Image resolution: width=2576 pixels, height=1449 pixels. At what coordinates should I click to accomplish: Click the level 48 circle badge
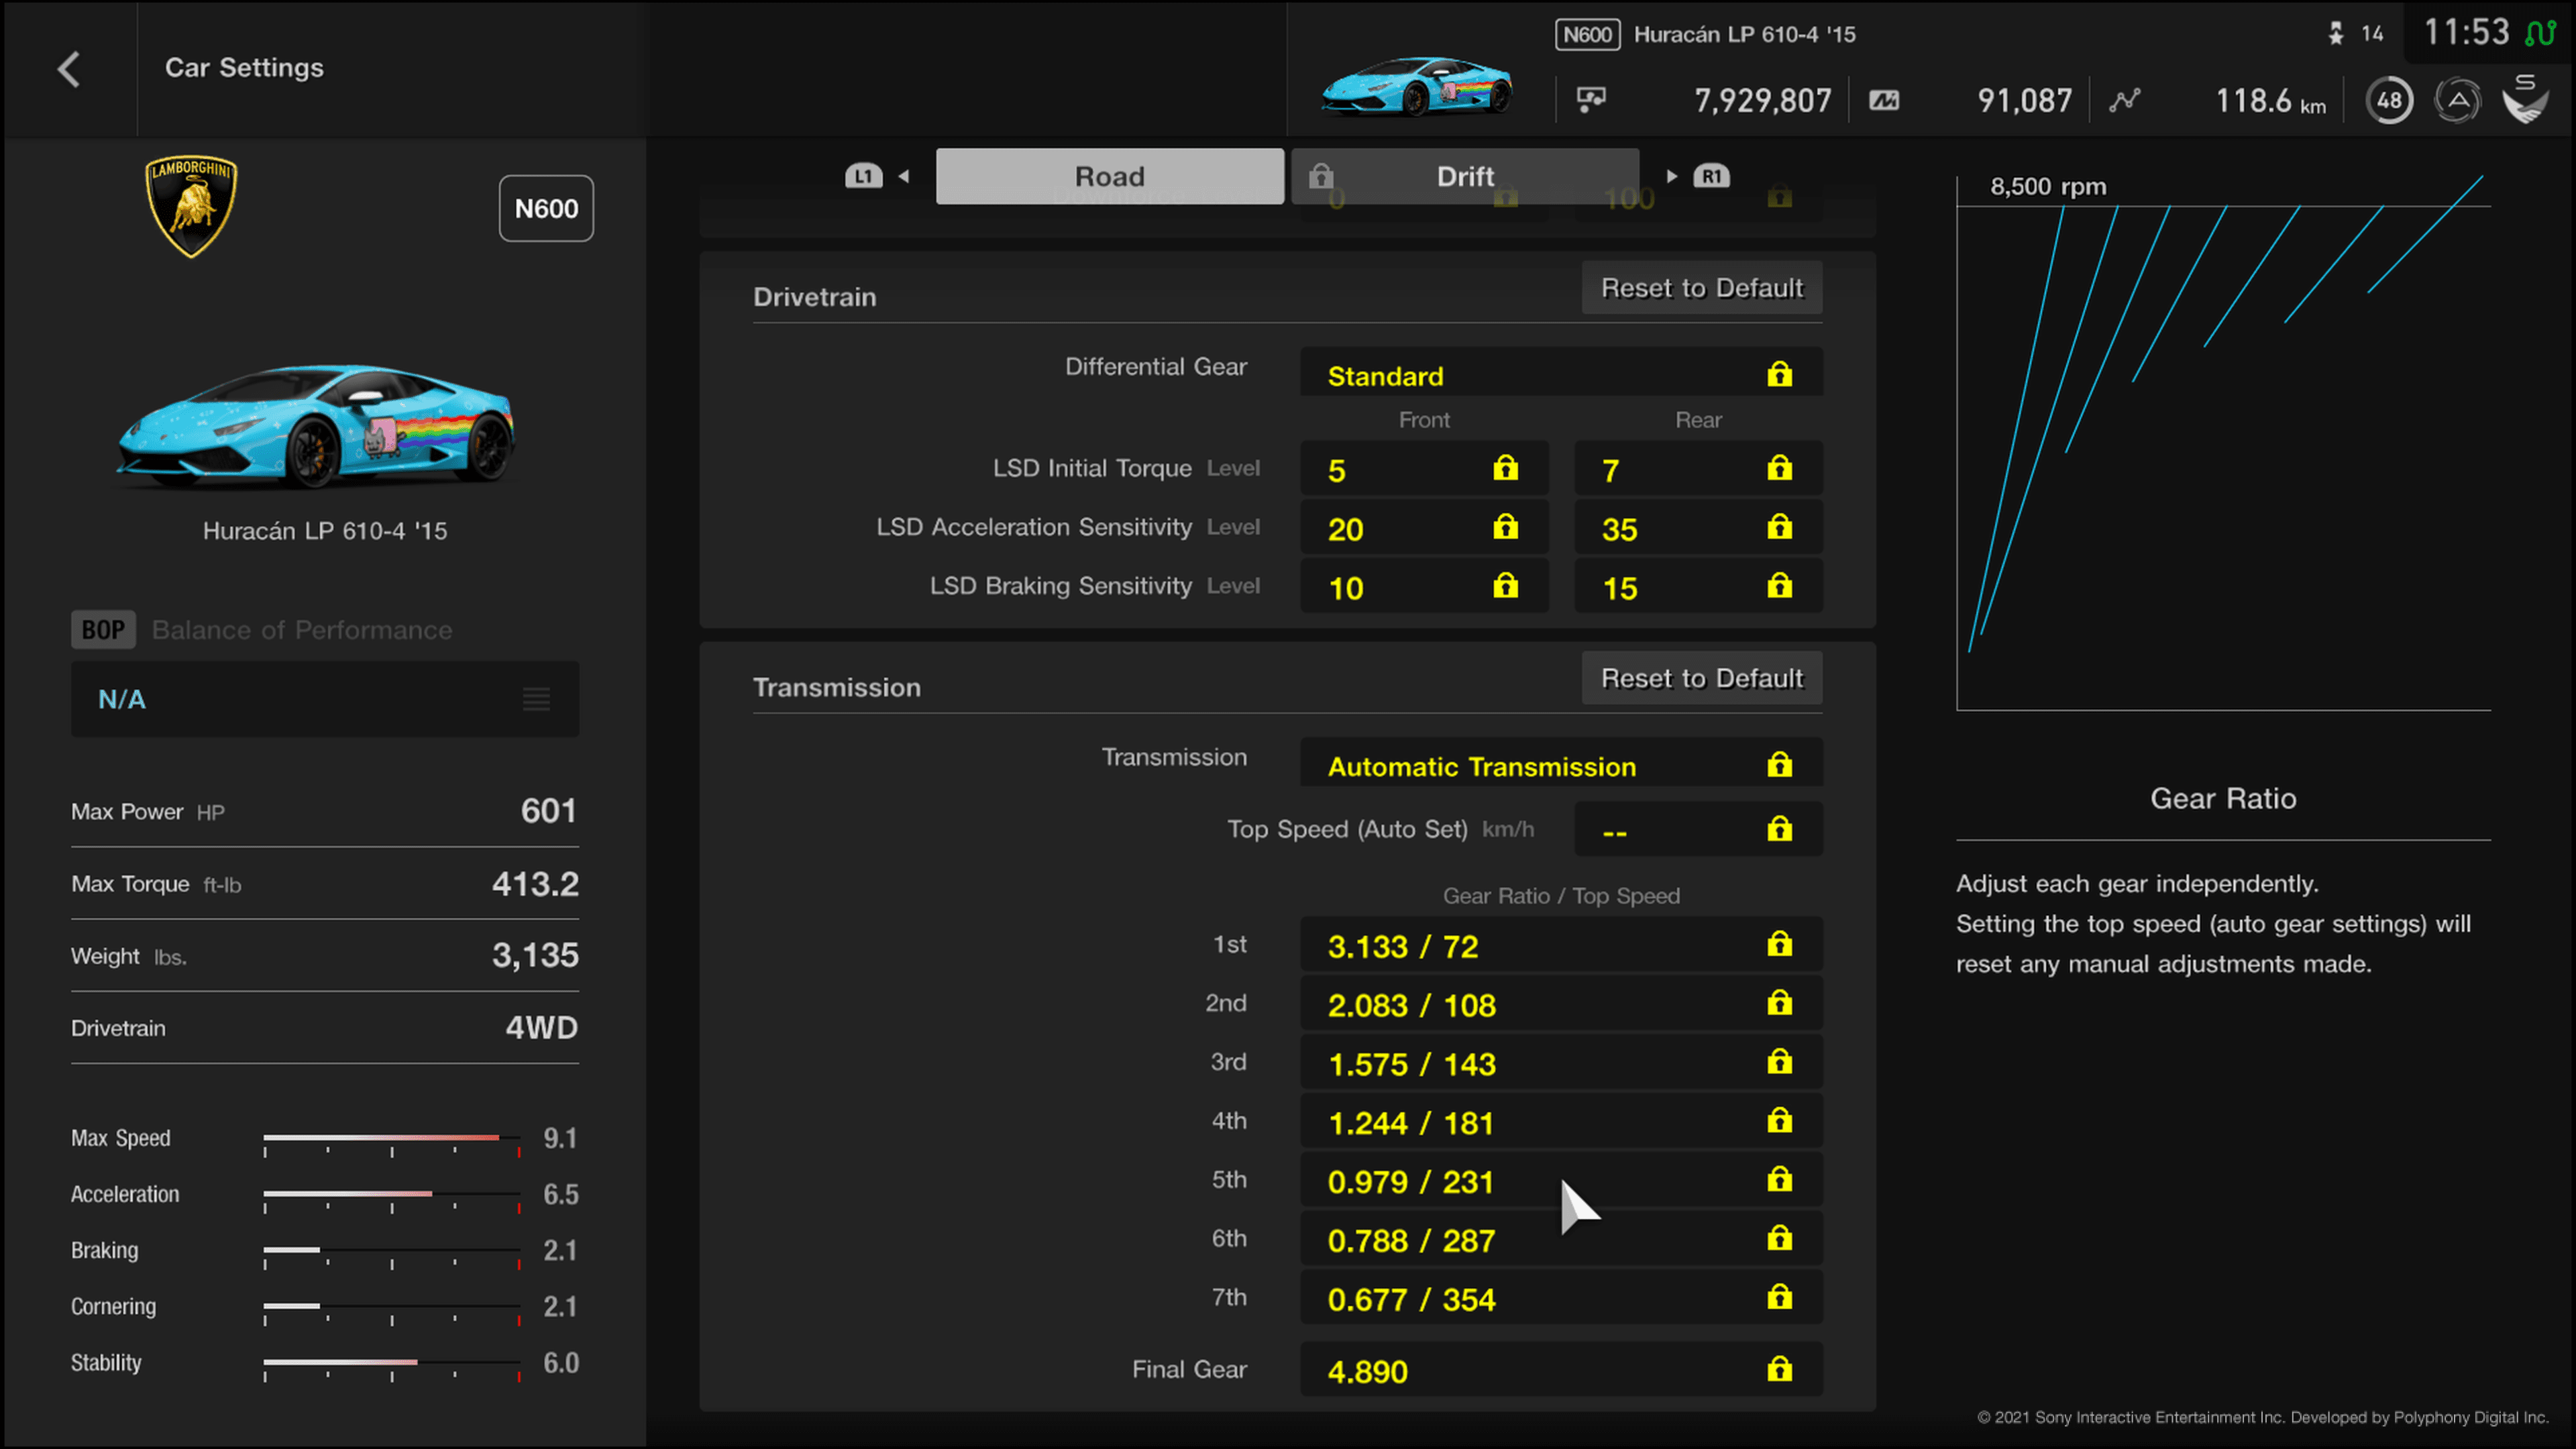pos(2389,100)
